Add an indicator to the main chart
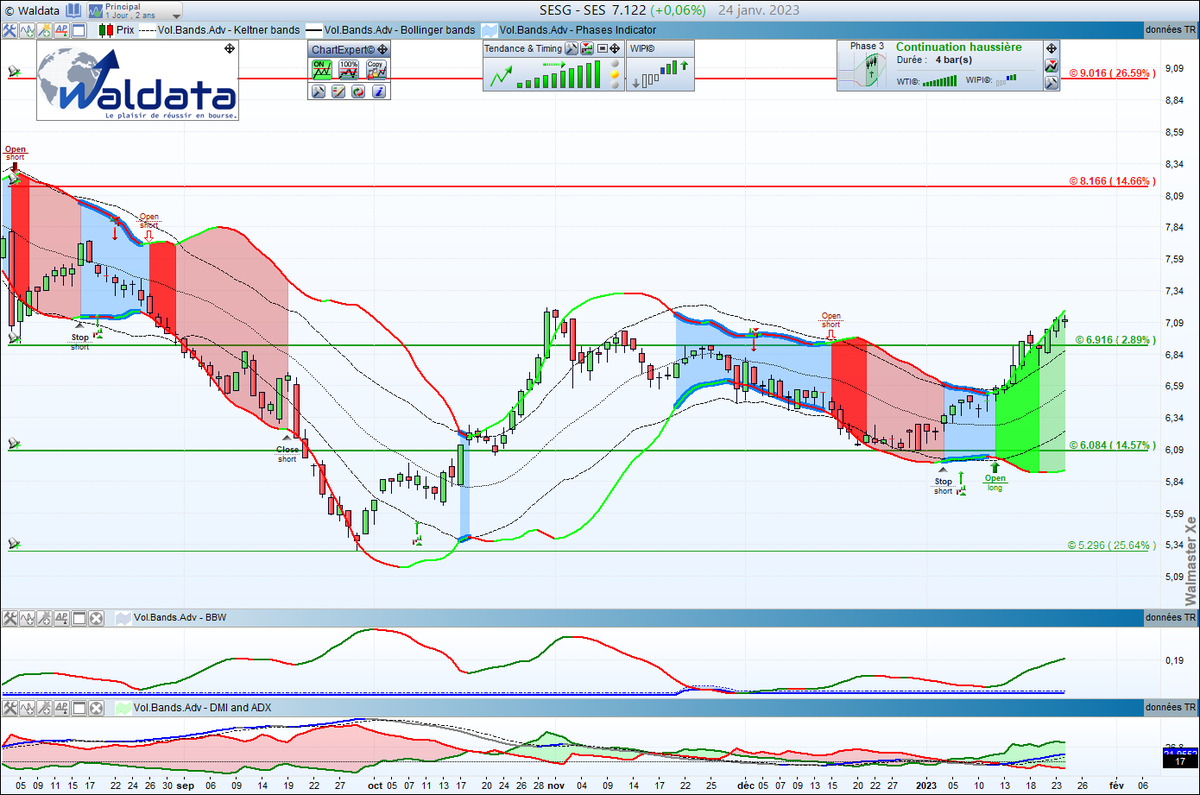This screenshot has height=795, width=1200. [x=27, y=30]
